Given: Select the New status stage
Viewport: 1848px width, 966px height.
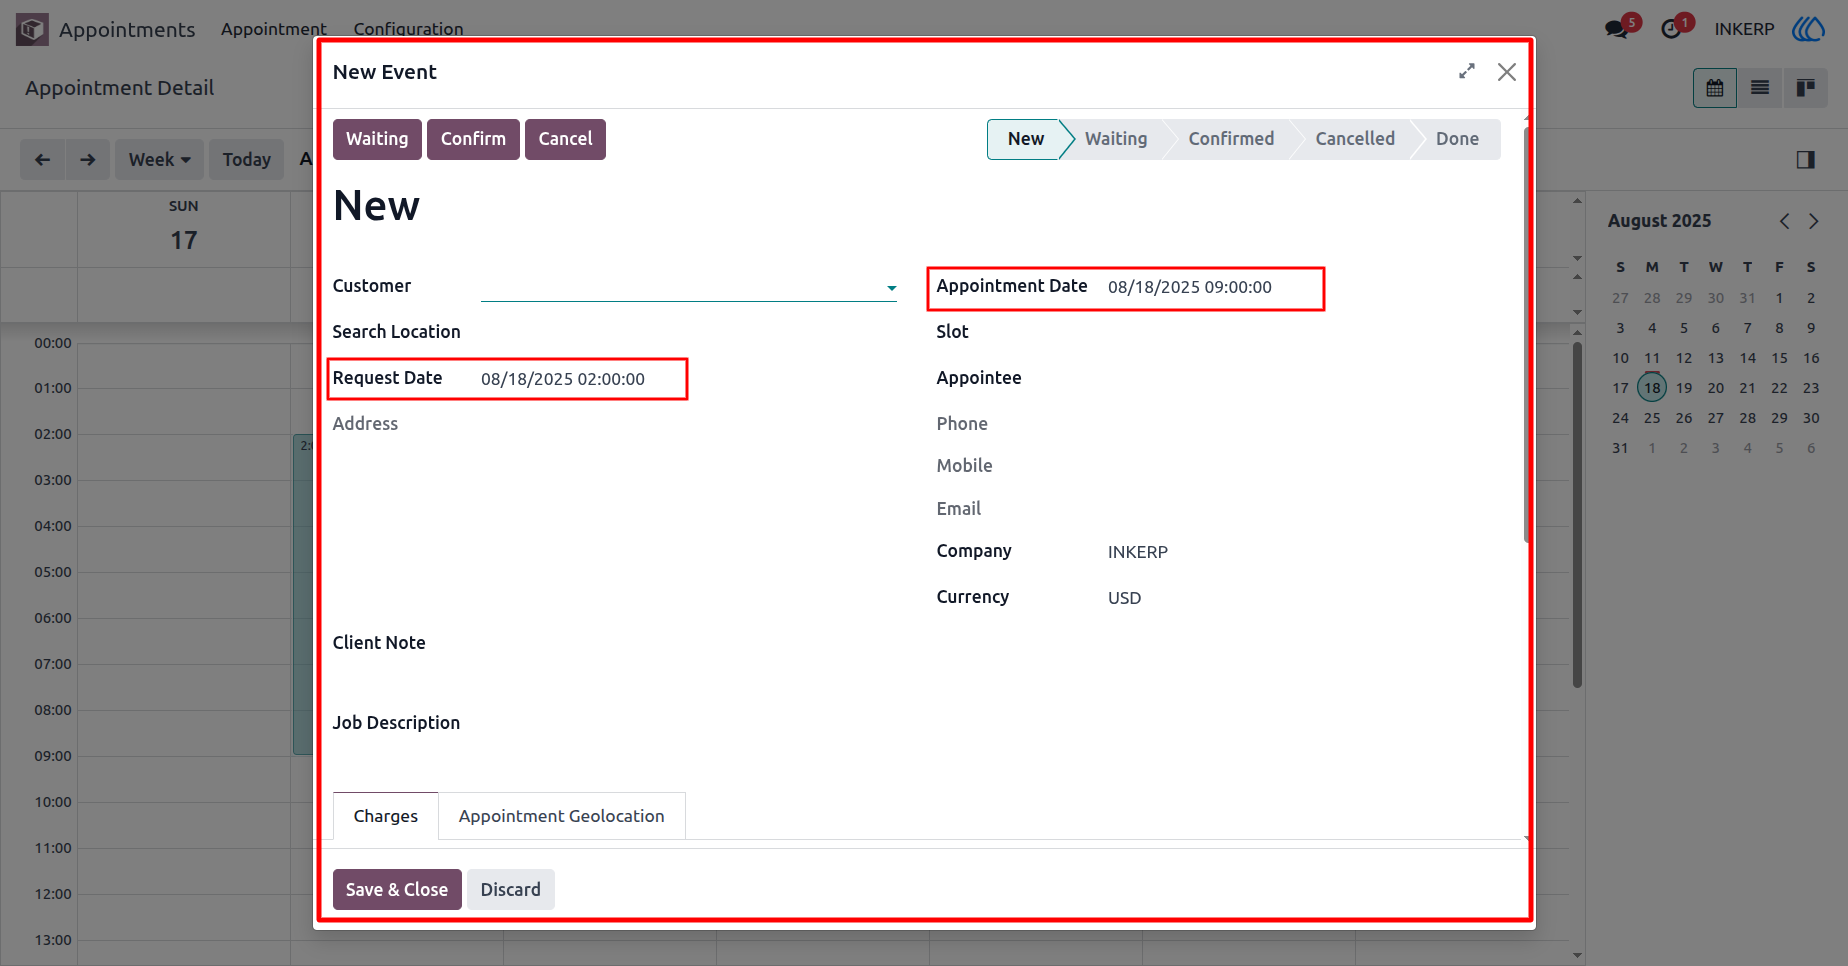Looking at the screenshot, I should [1025, 139].
